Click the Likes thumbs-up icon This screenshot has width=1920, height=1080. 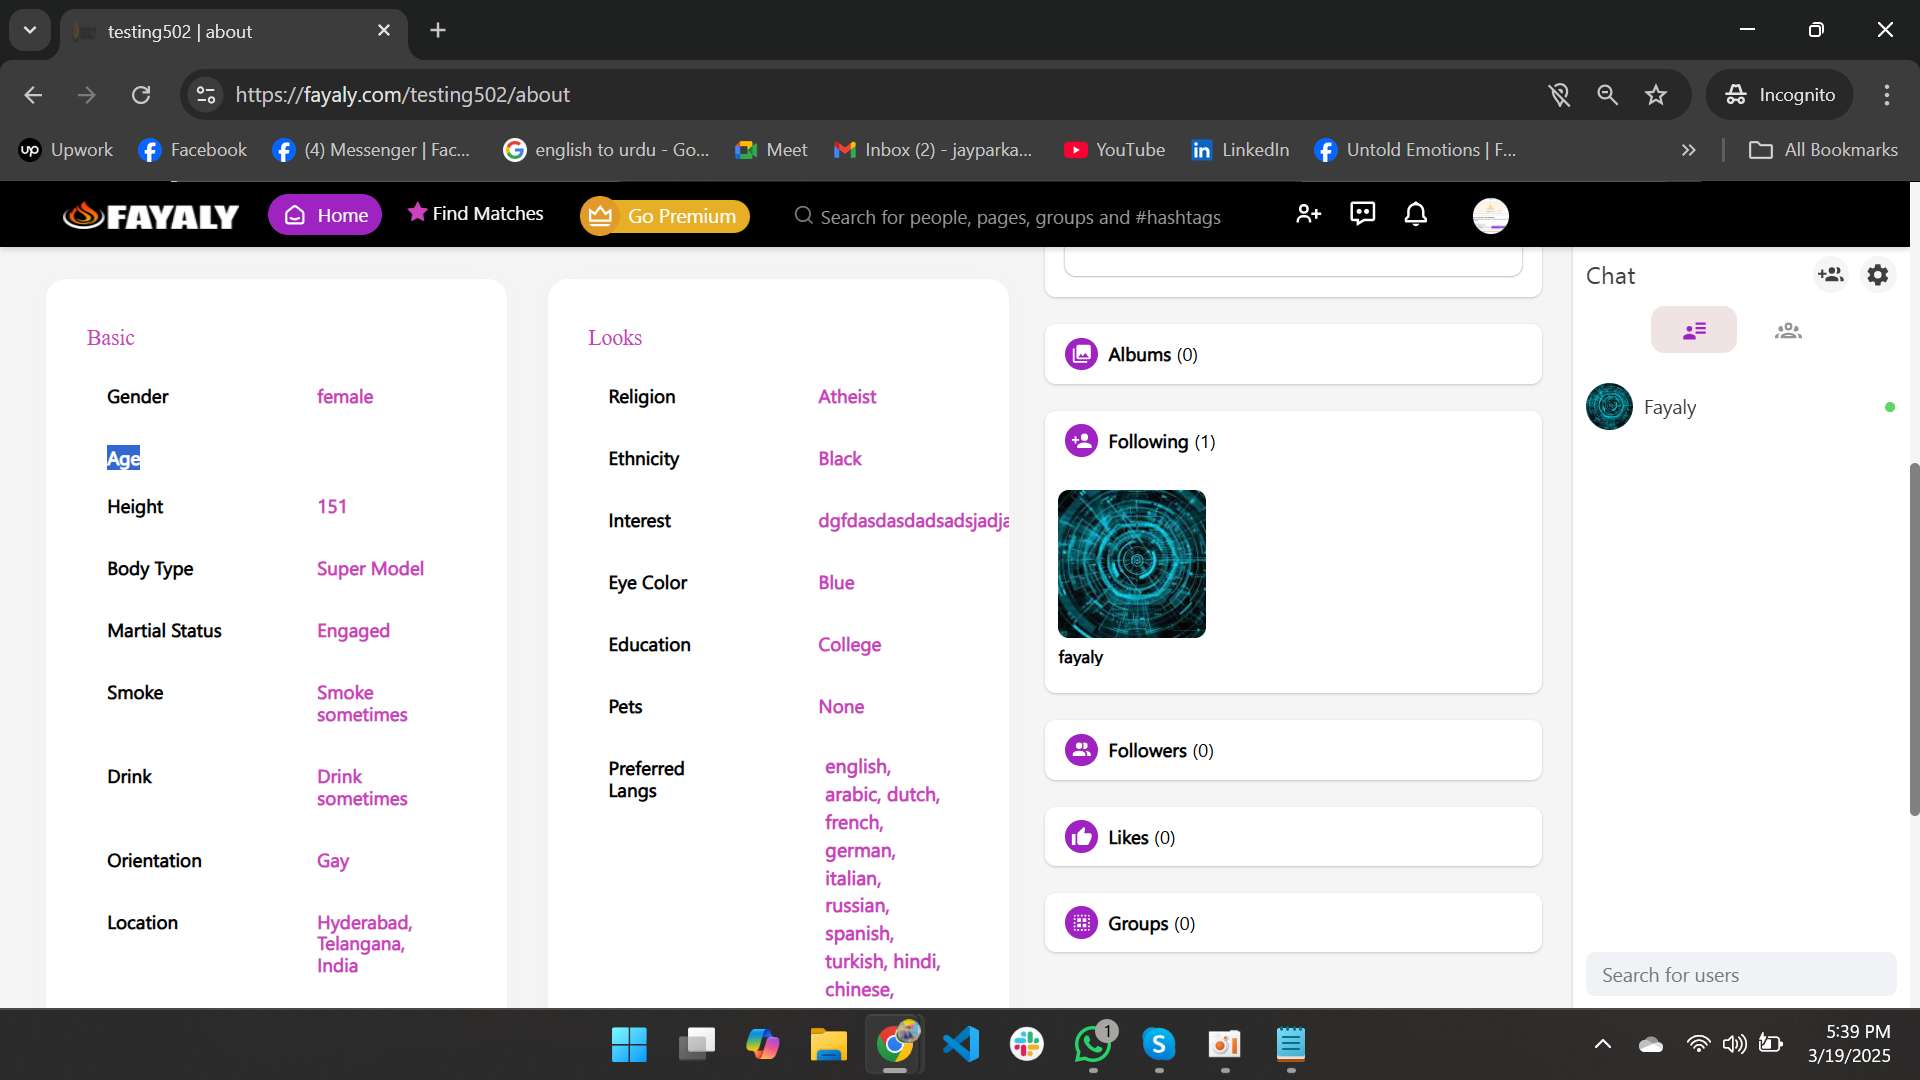tap(1081, 838)
